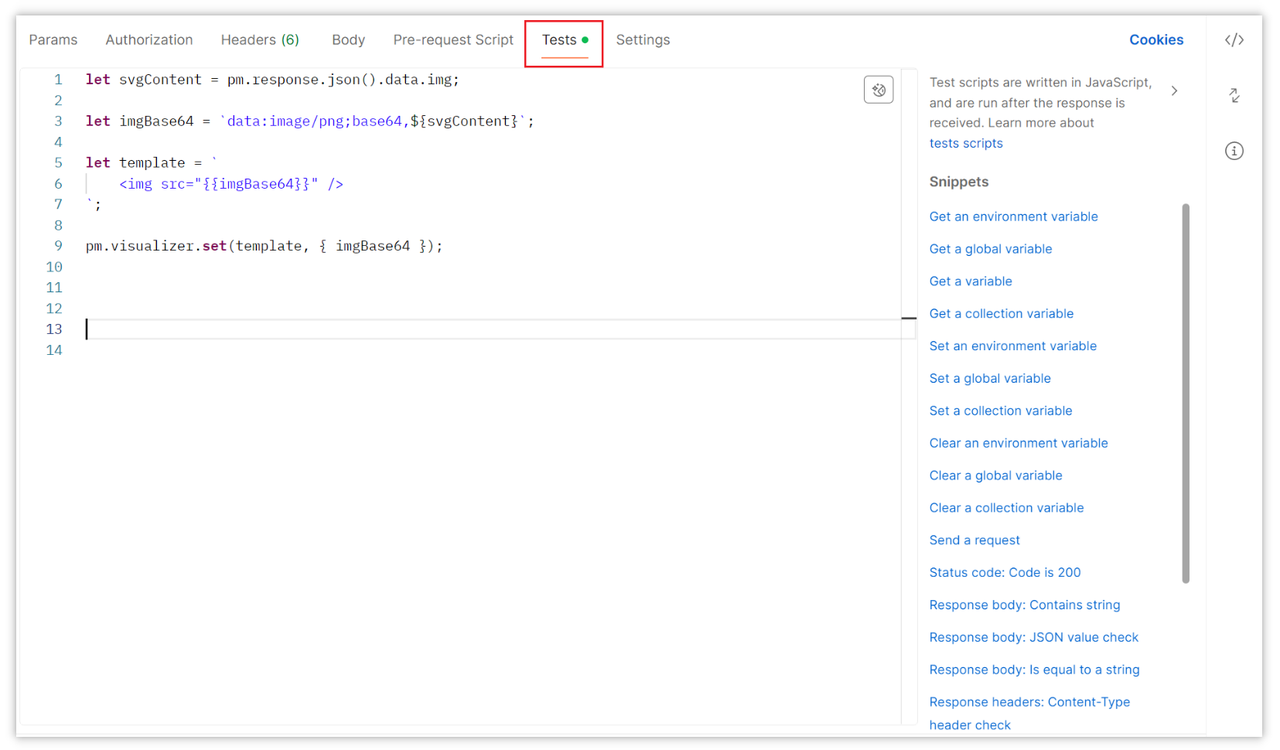Insert Response body: Contains string snippet
This screenshot has width=1280, height=750.
click(1024, 605)
